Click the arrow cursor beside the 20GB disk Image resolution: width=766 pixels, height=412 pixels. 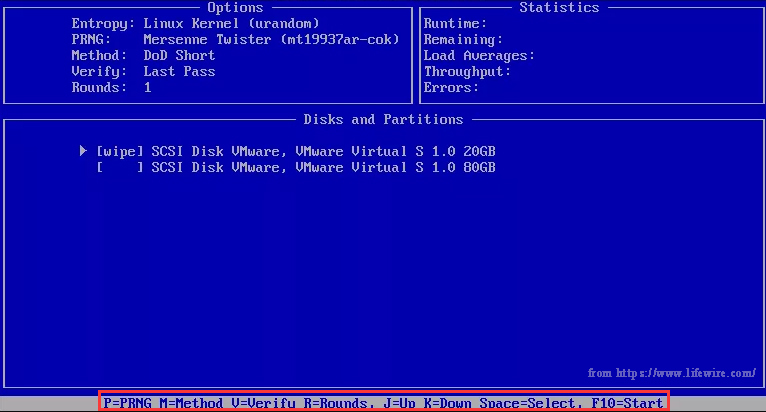(x=84, y=151)
